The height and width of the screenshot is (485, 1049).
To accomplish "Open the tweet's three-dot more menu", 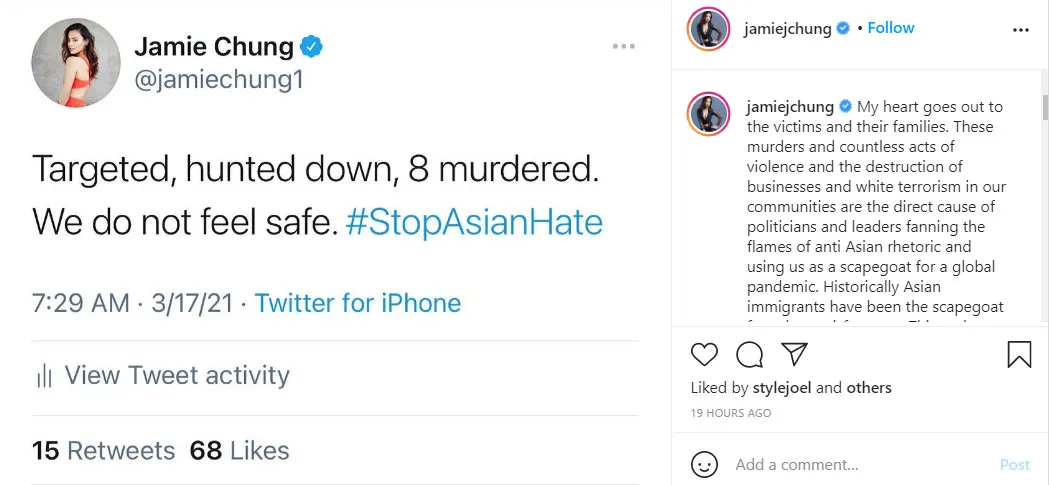I will [624, 46].
